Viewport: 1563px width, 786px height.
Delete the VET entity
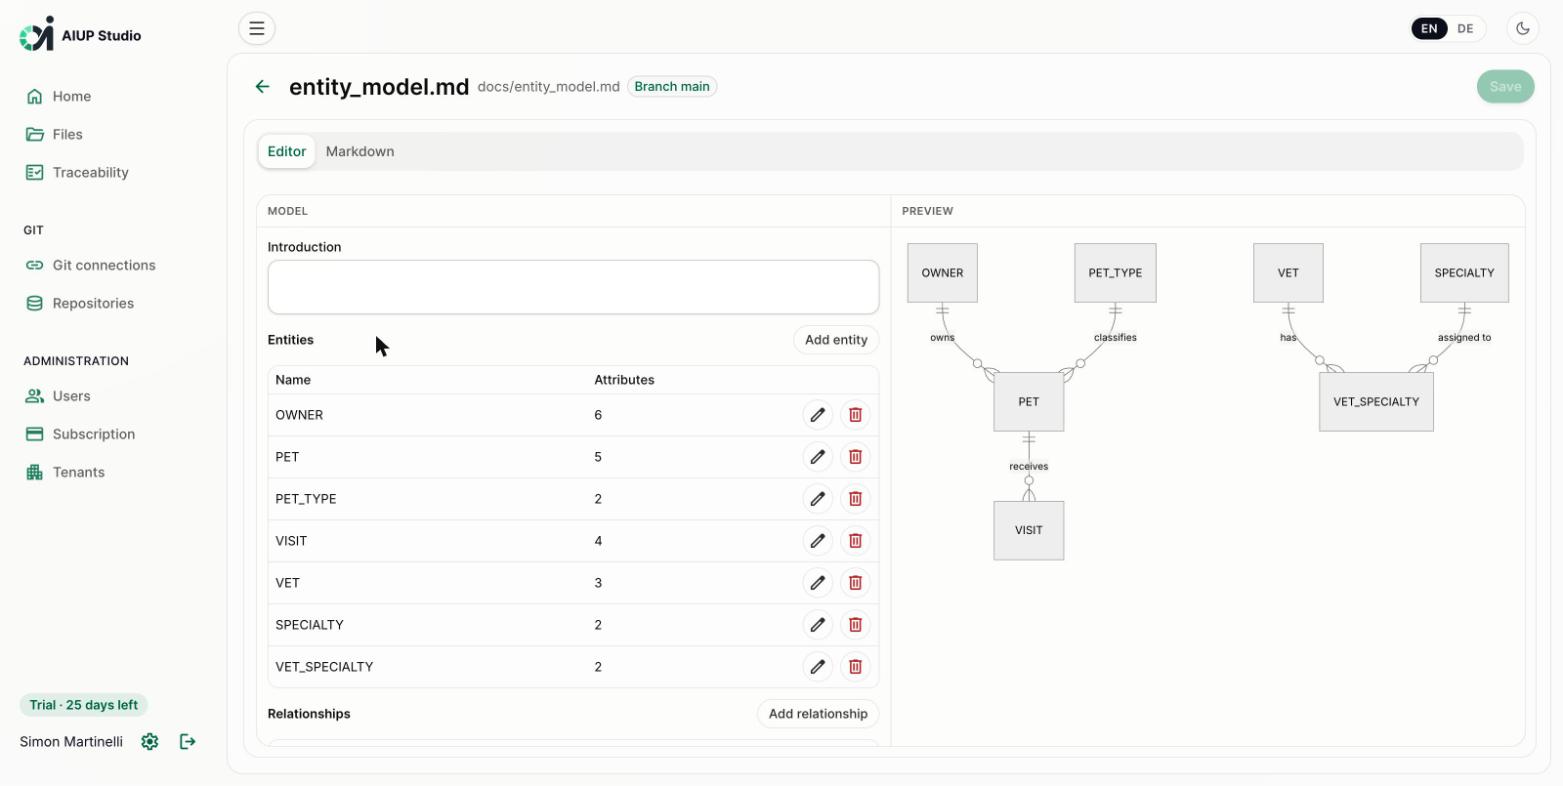[855, 583]
